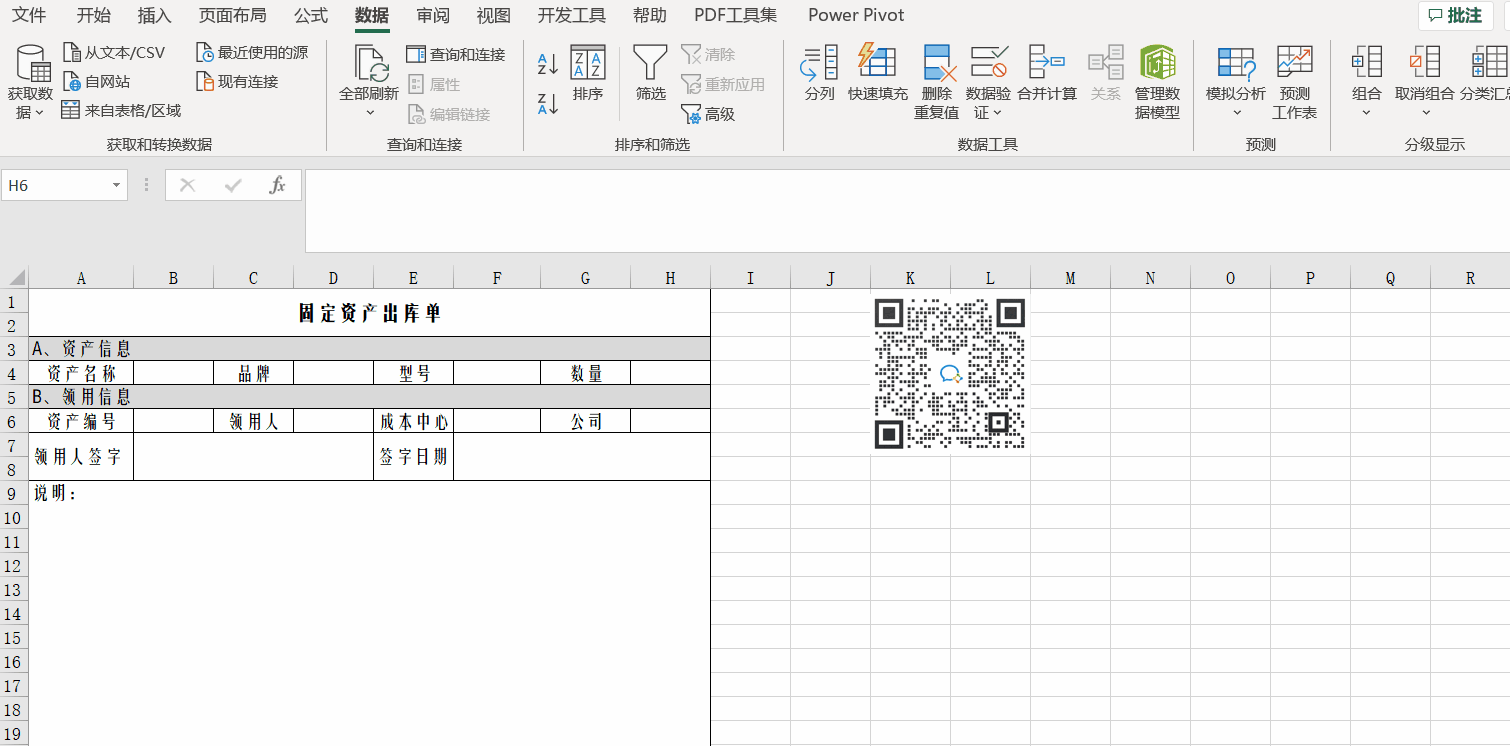Open 最近使用的源 recent sources
The image size is (1510, 746).
point(252,53)
